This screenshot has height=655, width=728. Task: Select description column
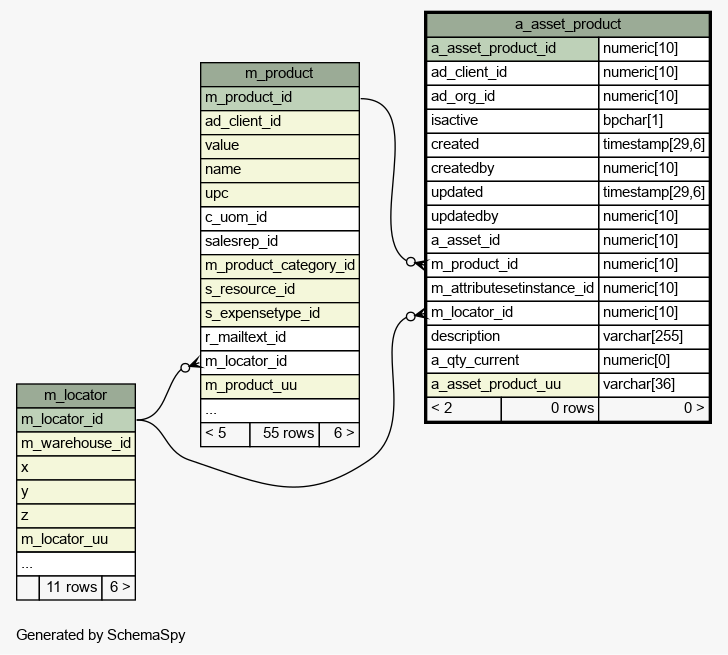[x=512, y=337]
